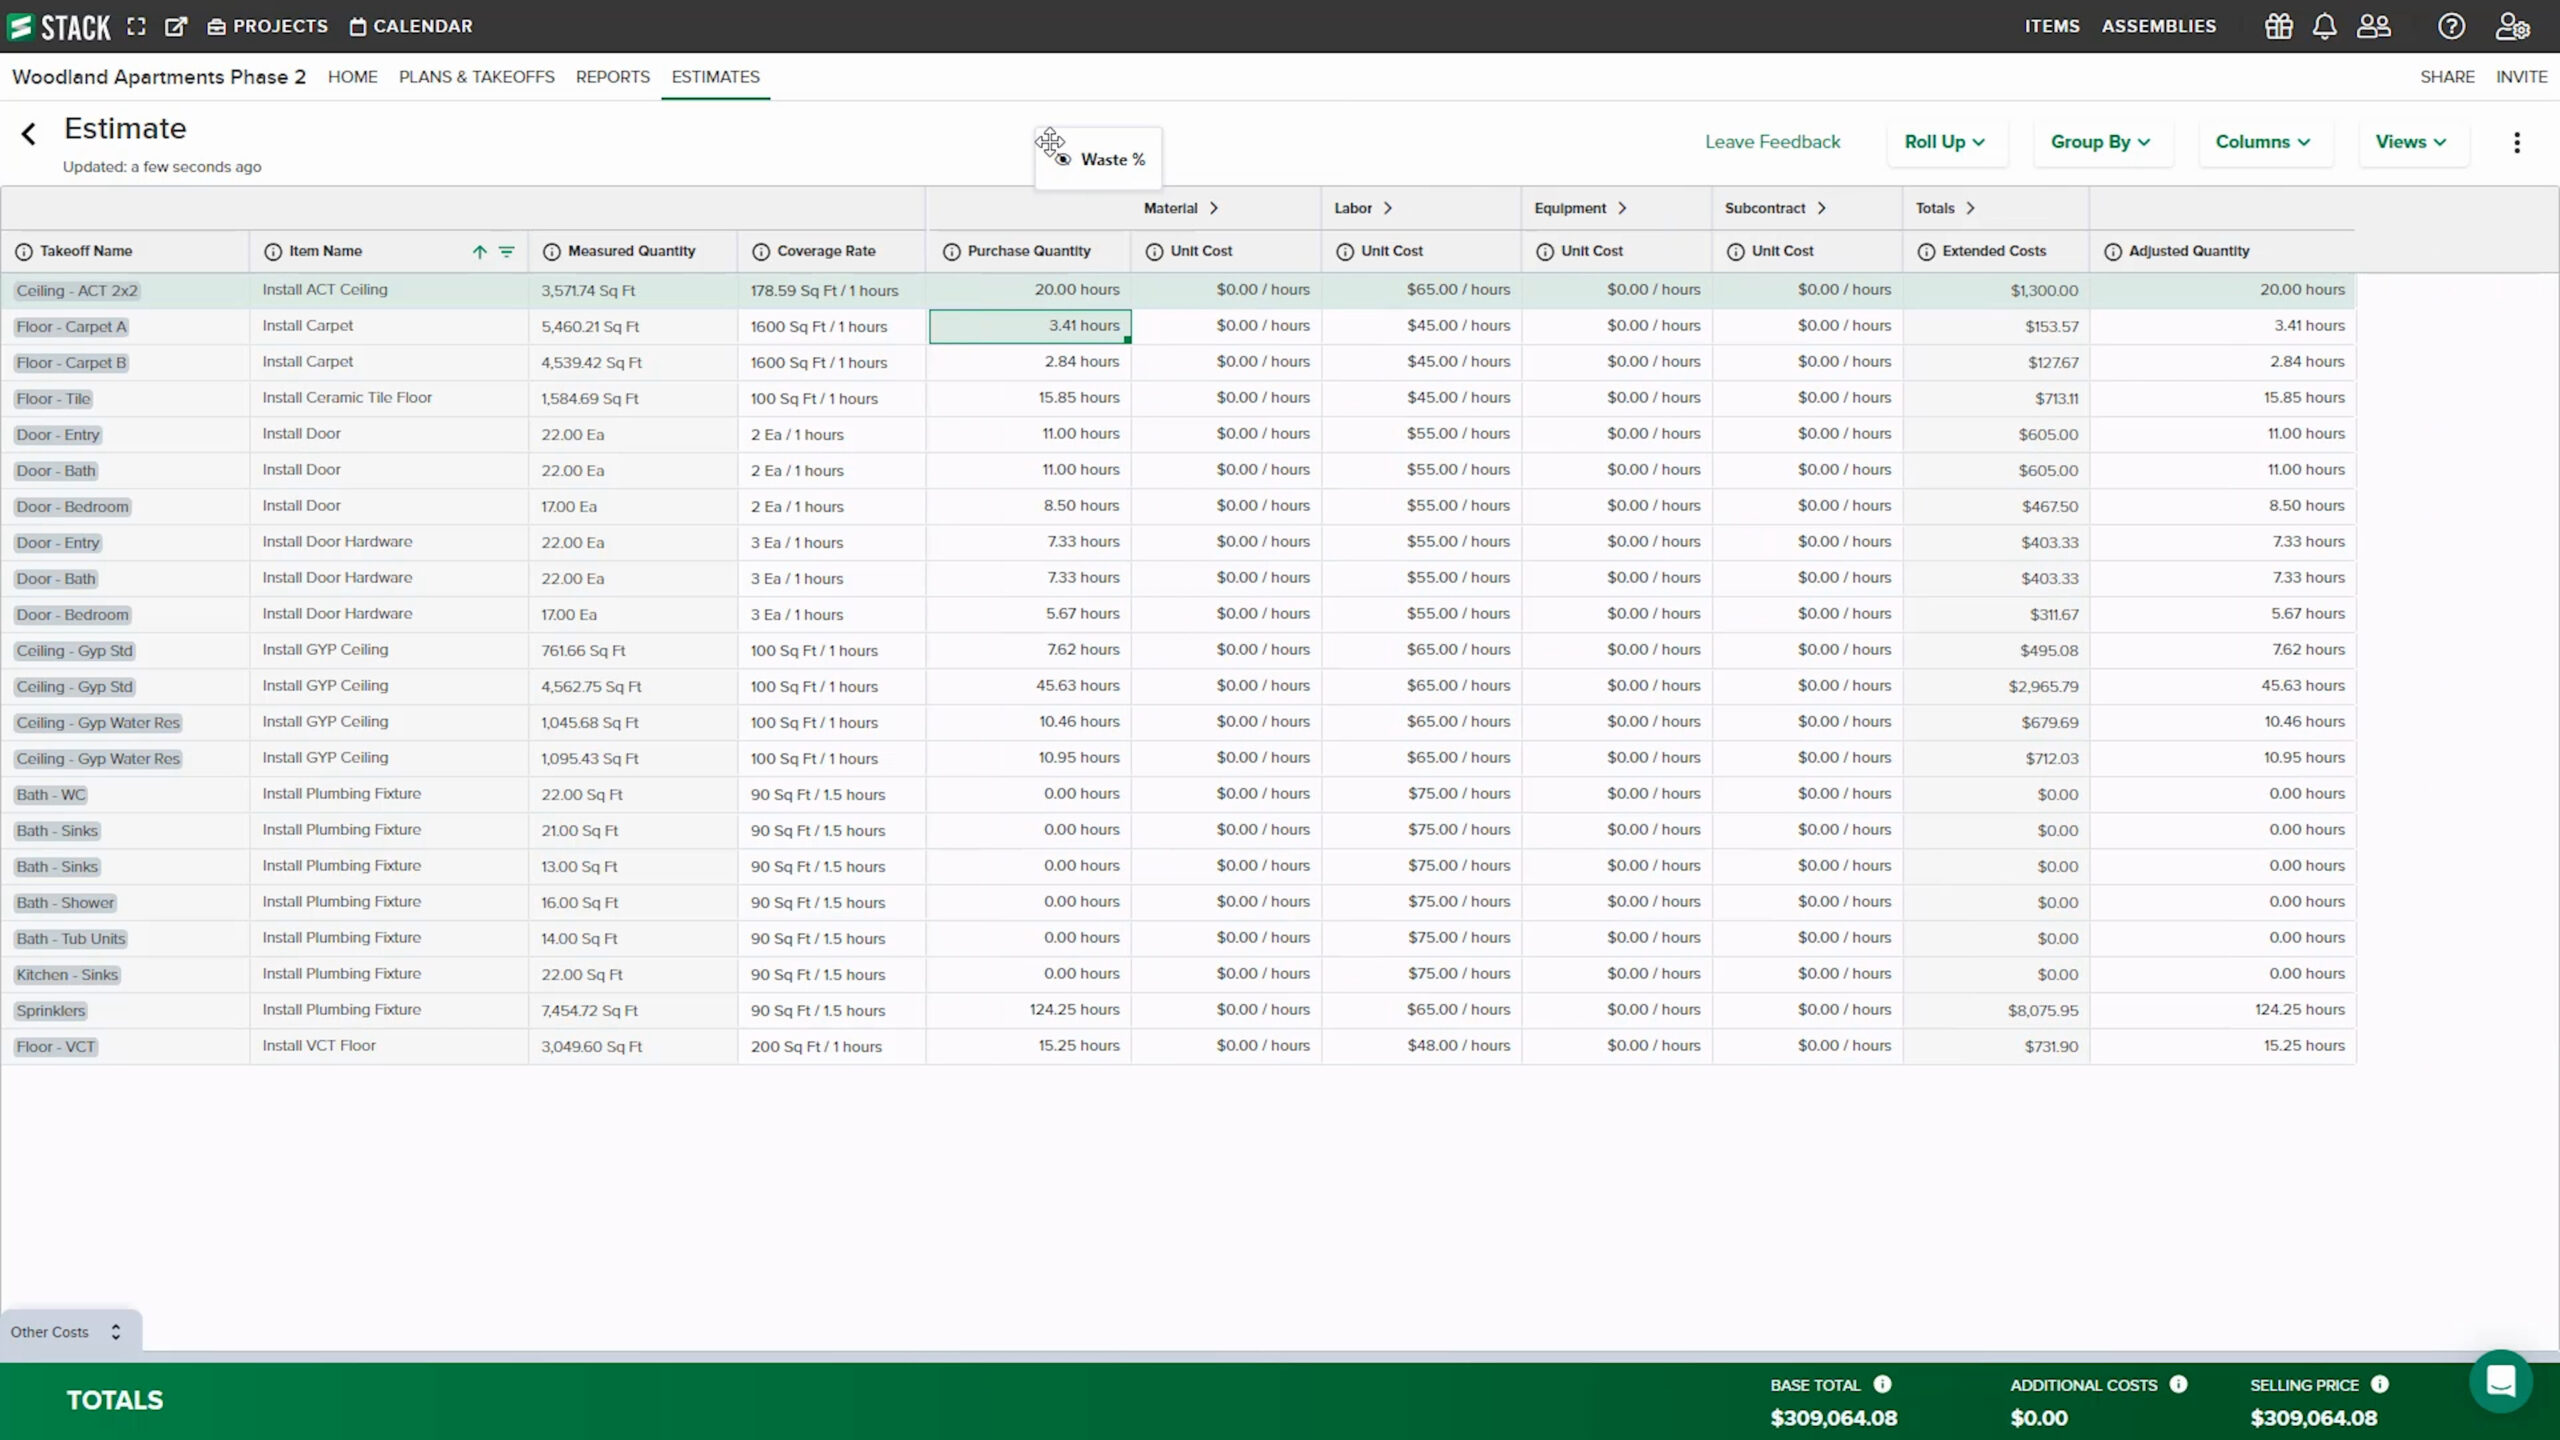2560x1440 pixels.
Task: Click the fullscreen brackets icon beside STACK logo
Action: coord(137,26)
